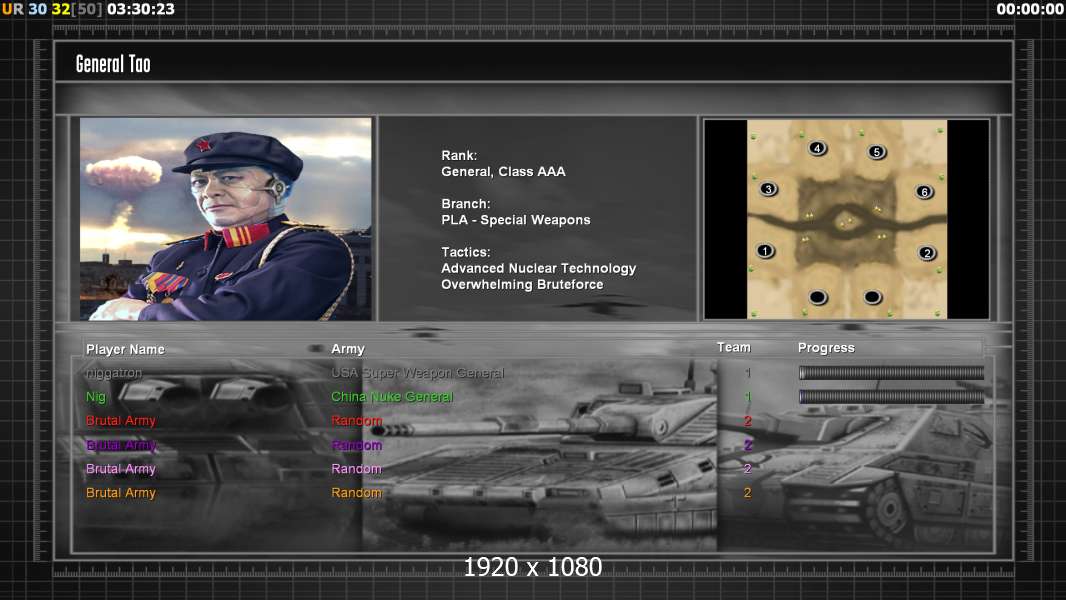1066x600 pixels.
Task: Click the red "Brutal Army" player name
Action: (x=120, y=421)
